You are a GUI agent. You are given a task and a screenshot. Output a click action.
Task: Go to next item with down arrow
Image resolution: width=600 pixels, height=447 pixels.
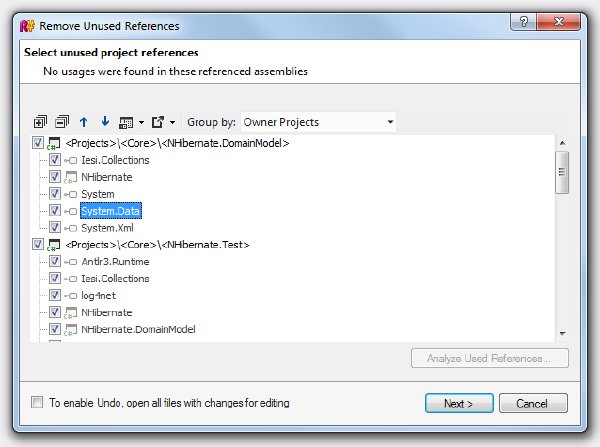pyautogui.click(x=105, y=121)
